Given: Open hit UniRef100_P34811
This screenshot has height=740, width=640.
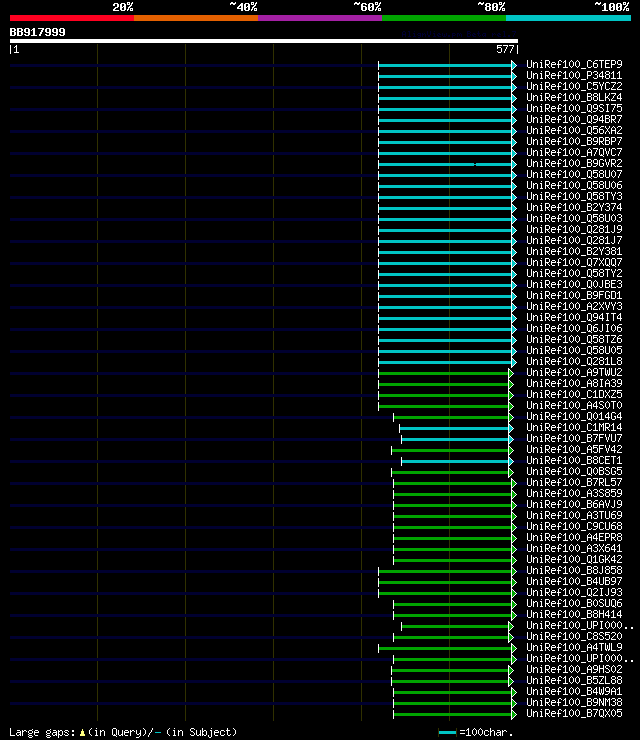Looking at the screenshot, I should coord(574,76).
